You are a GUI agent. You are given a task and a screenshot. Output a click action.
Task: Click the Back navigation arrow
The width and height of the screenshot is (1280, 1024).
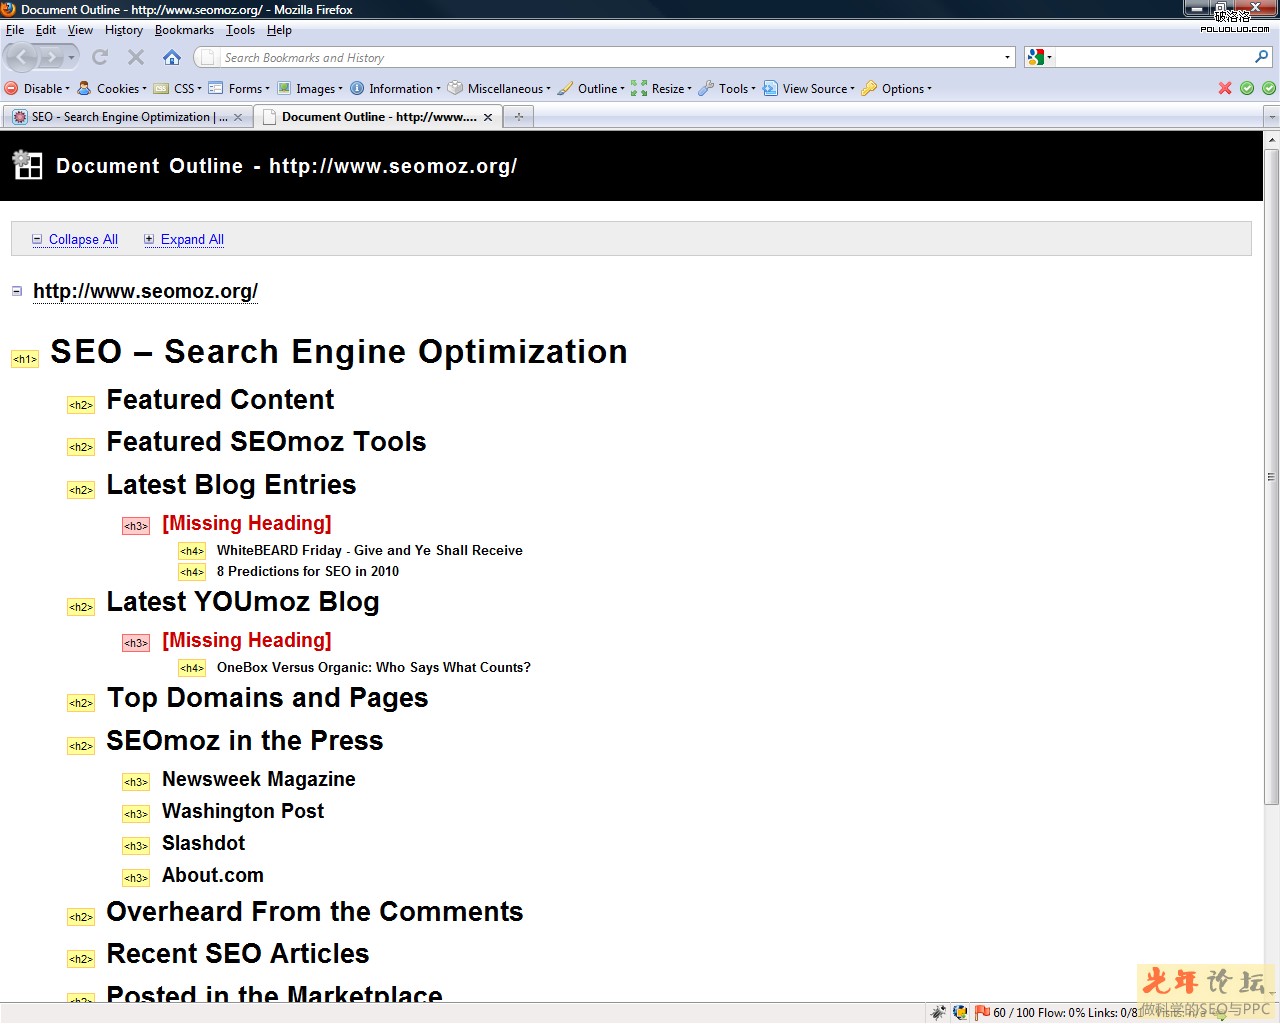point(22,58)
